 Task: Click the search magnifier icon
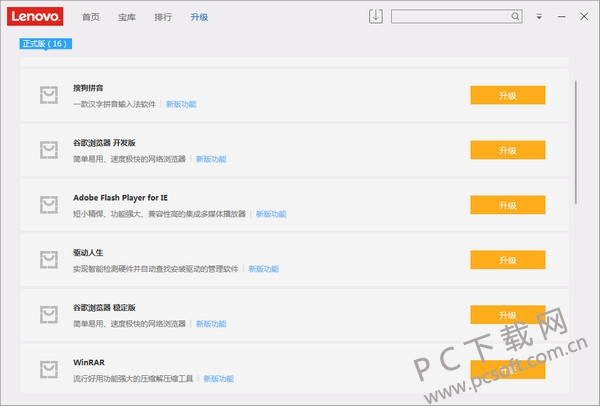(x=515, y=16)
